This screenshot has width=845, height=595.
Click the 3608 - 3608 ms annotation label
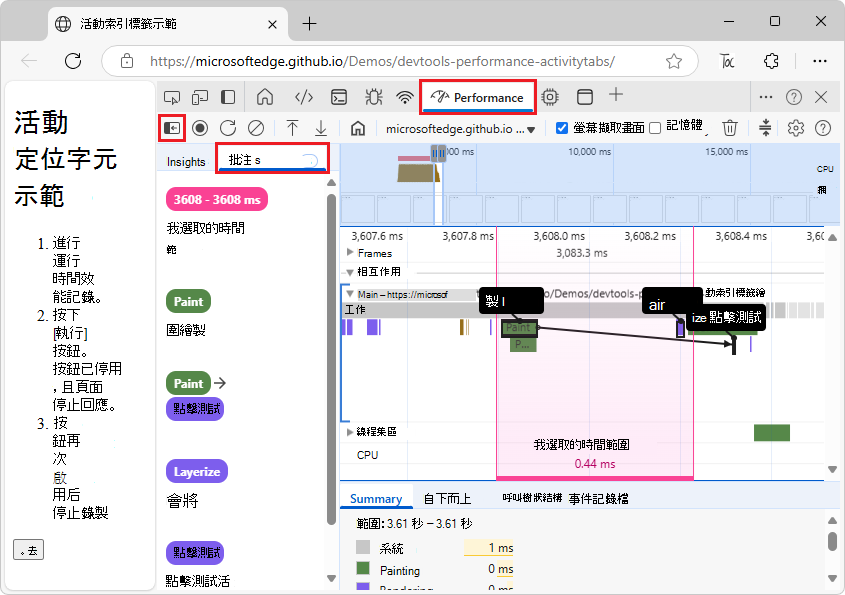click(x=217, y=199)
